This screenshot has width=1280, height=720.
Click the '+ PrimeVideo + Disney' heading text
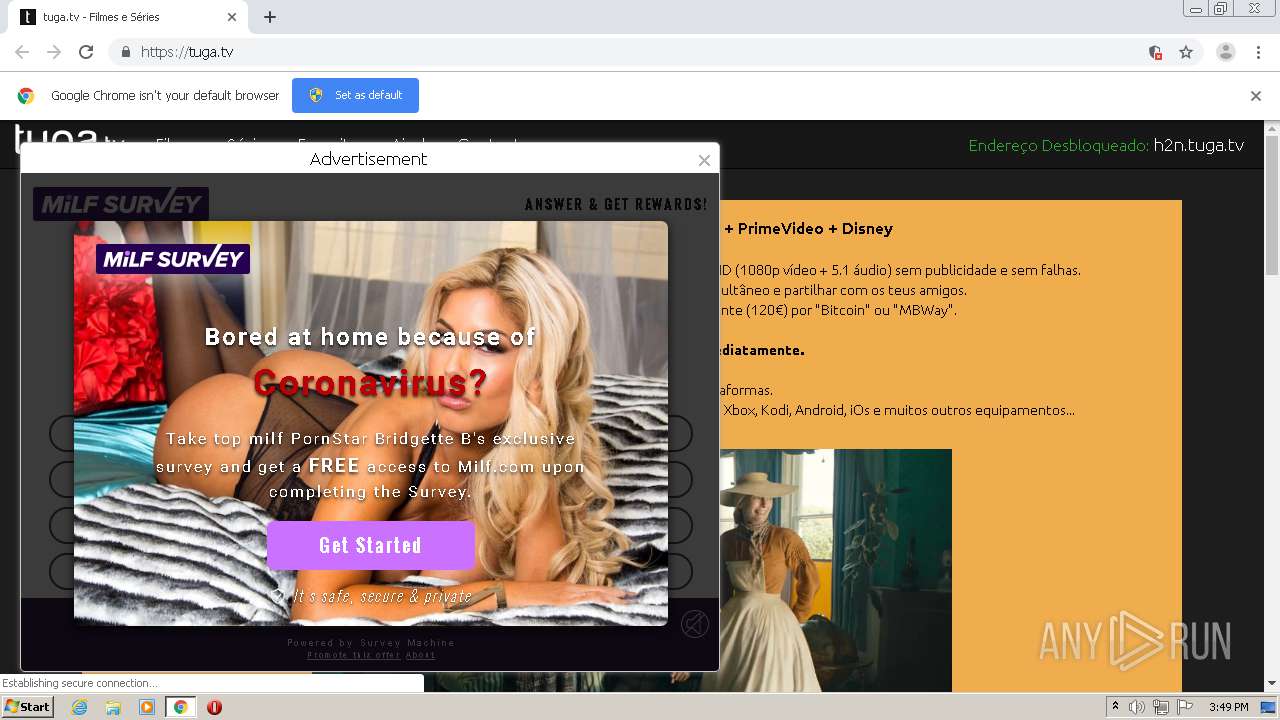click(x=808, y=229)
